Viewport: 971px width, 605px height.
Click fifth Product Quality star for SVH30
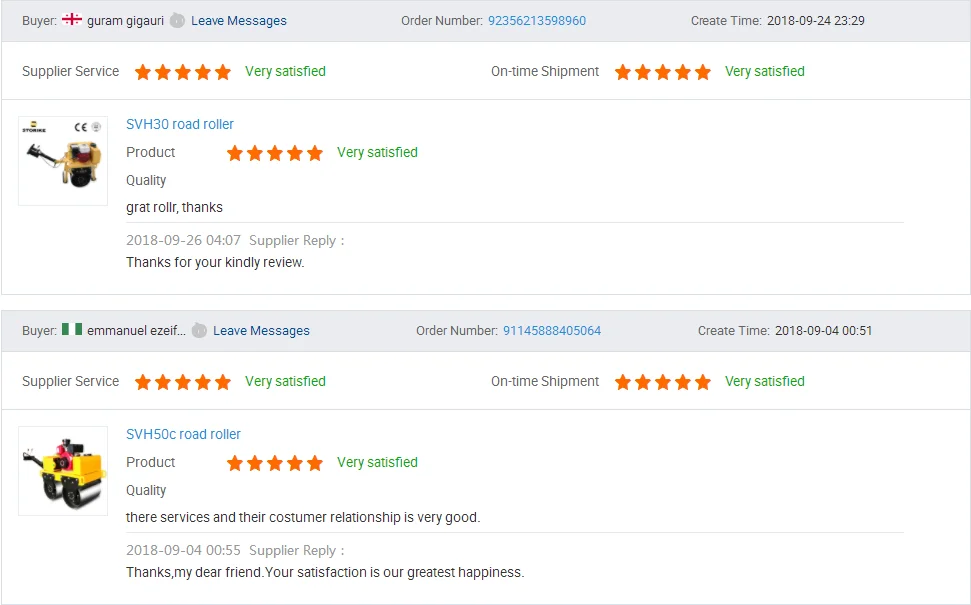click(x=315, y=153)
